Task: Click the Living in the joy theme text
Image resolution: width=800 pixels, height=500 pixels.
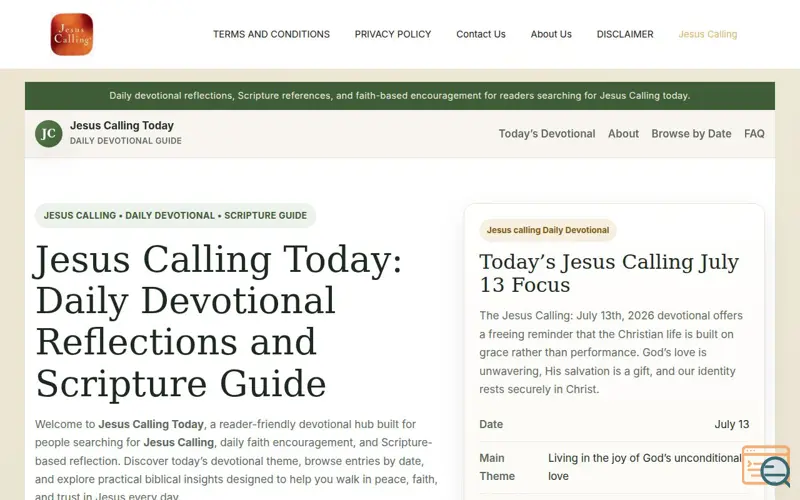Action: 644,467
